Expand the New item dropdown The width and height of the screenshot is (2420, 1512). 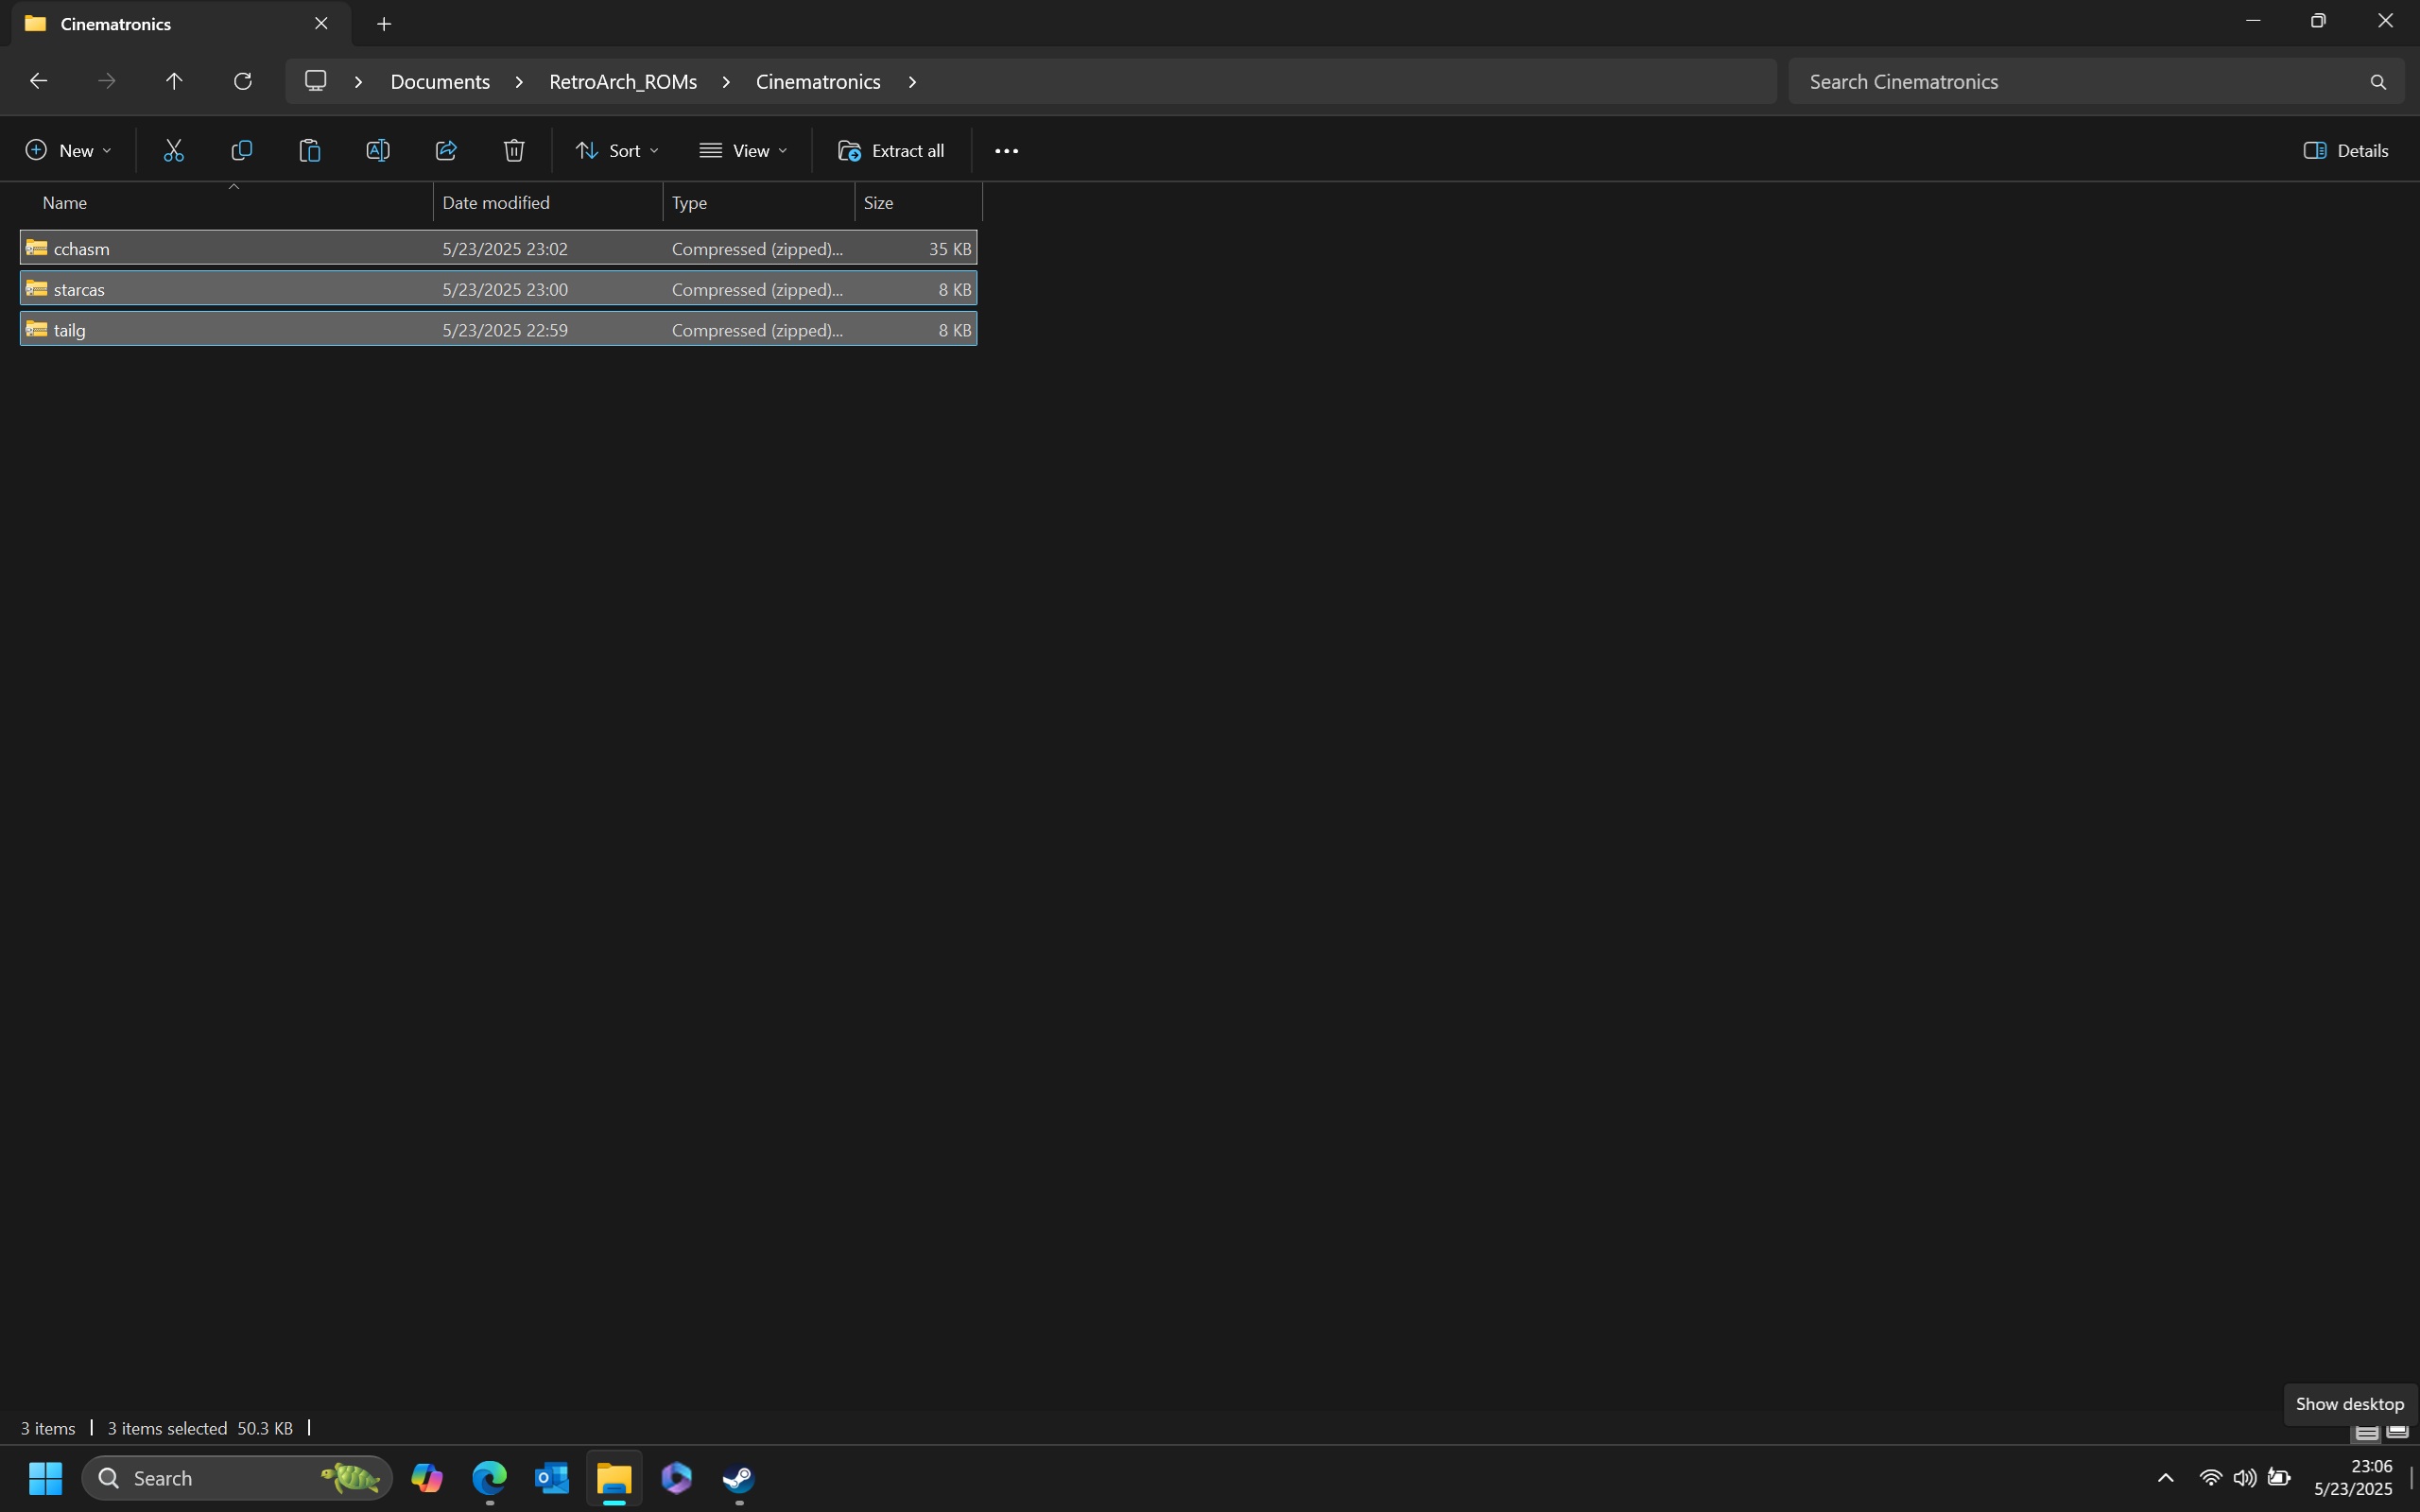tap(68, 151)
